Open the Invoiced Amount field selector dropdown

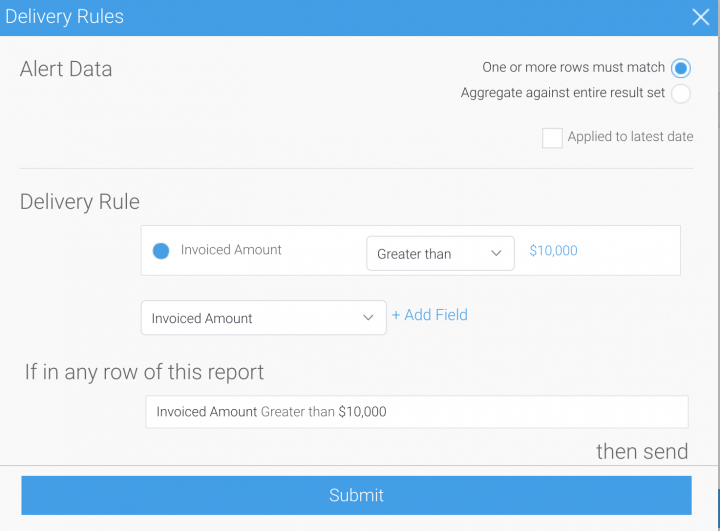[x=263, y=318]
